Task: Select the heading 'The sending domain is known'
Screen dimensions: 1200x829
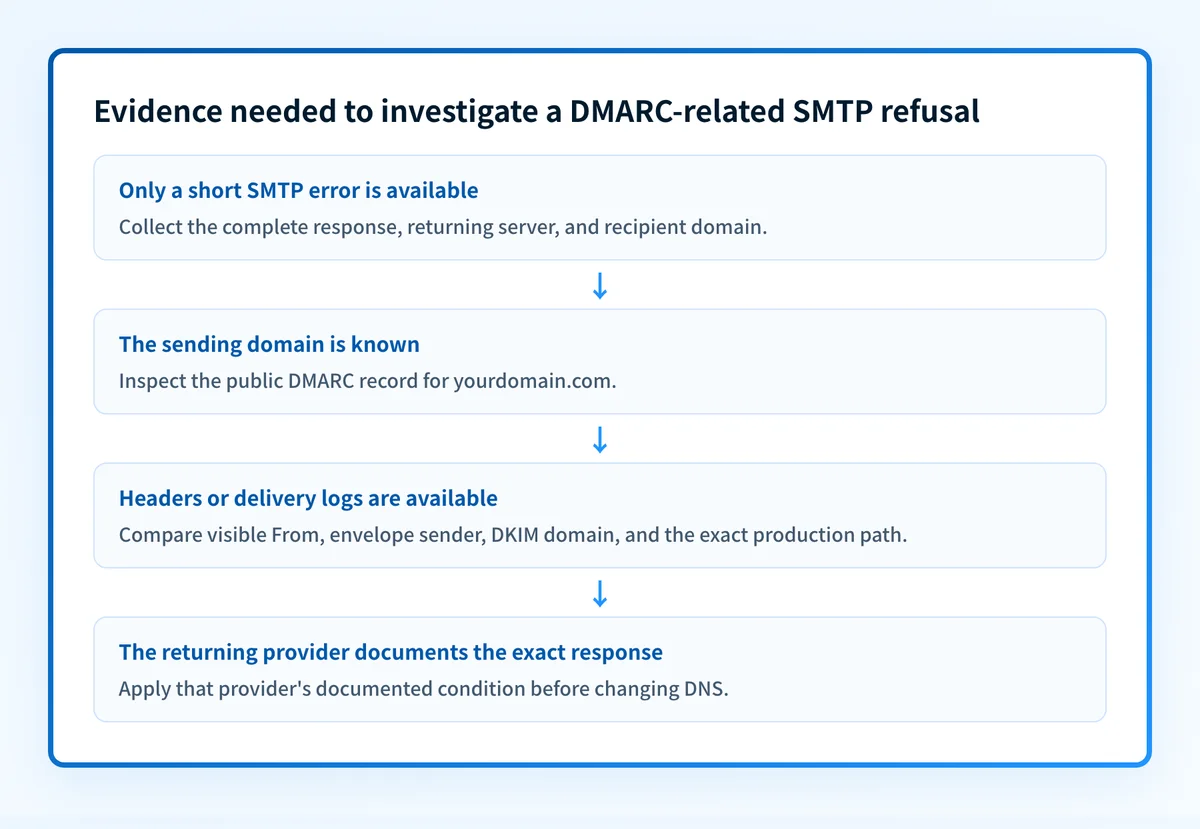Action: point(269,344)
